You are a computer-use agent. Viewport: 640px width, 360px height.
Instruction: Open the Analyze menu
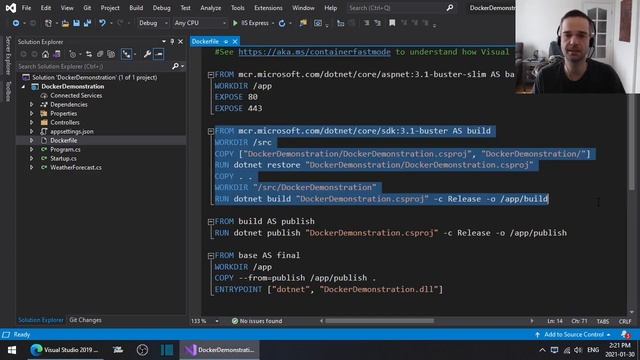[211, 8]
